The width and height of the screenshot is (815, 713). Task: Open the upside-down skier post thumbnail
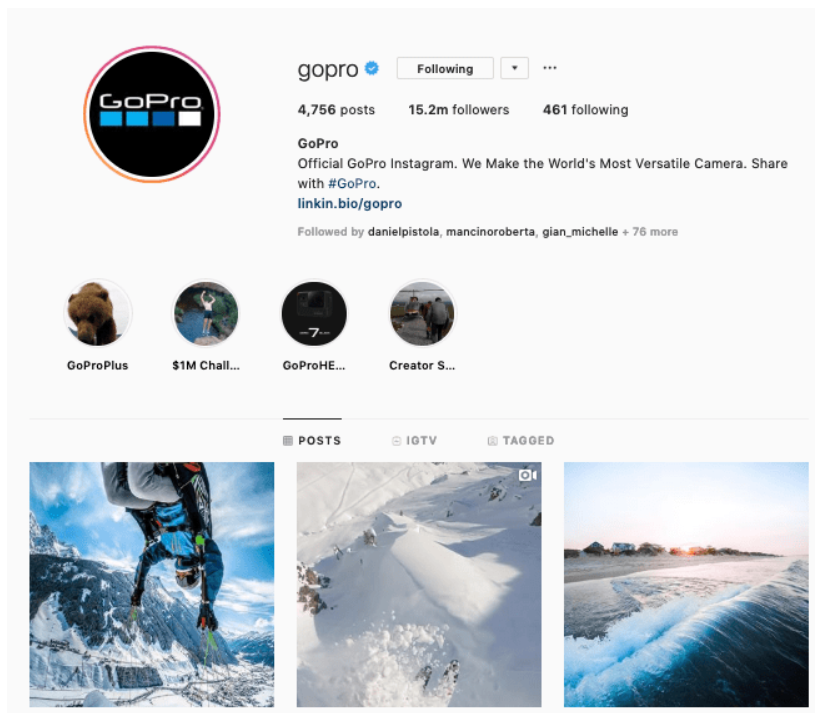[x=152, y=584]
